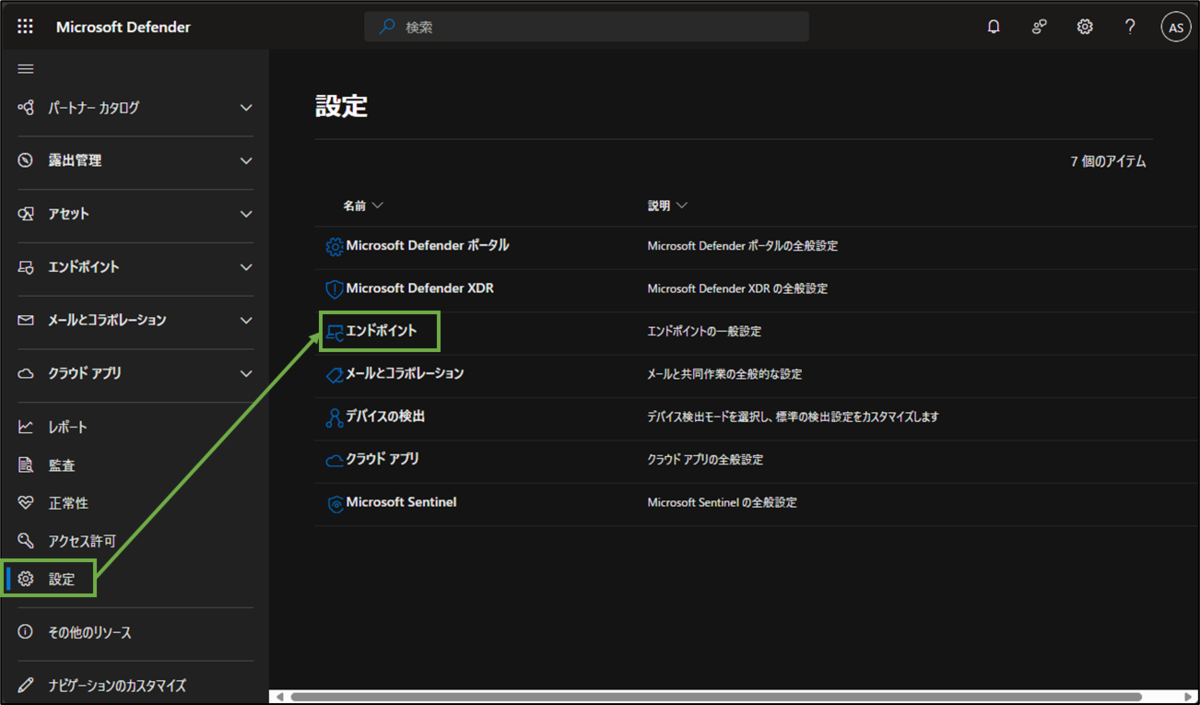Open Microsoft Sentinel settings link
The height and width of the screenshot is (705, 1200).
click(401, 502)
